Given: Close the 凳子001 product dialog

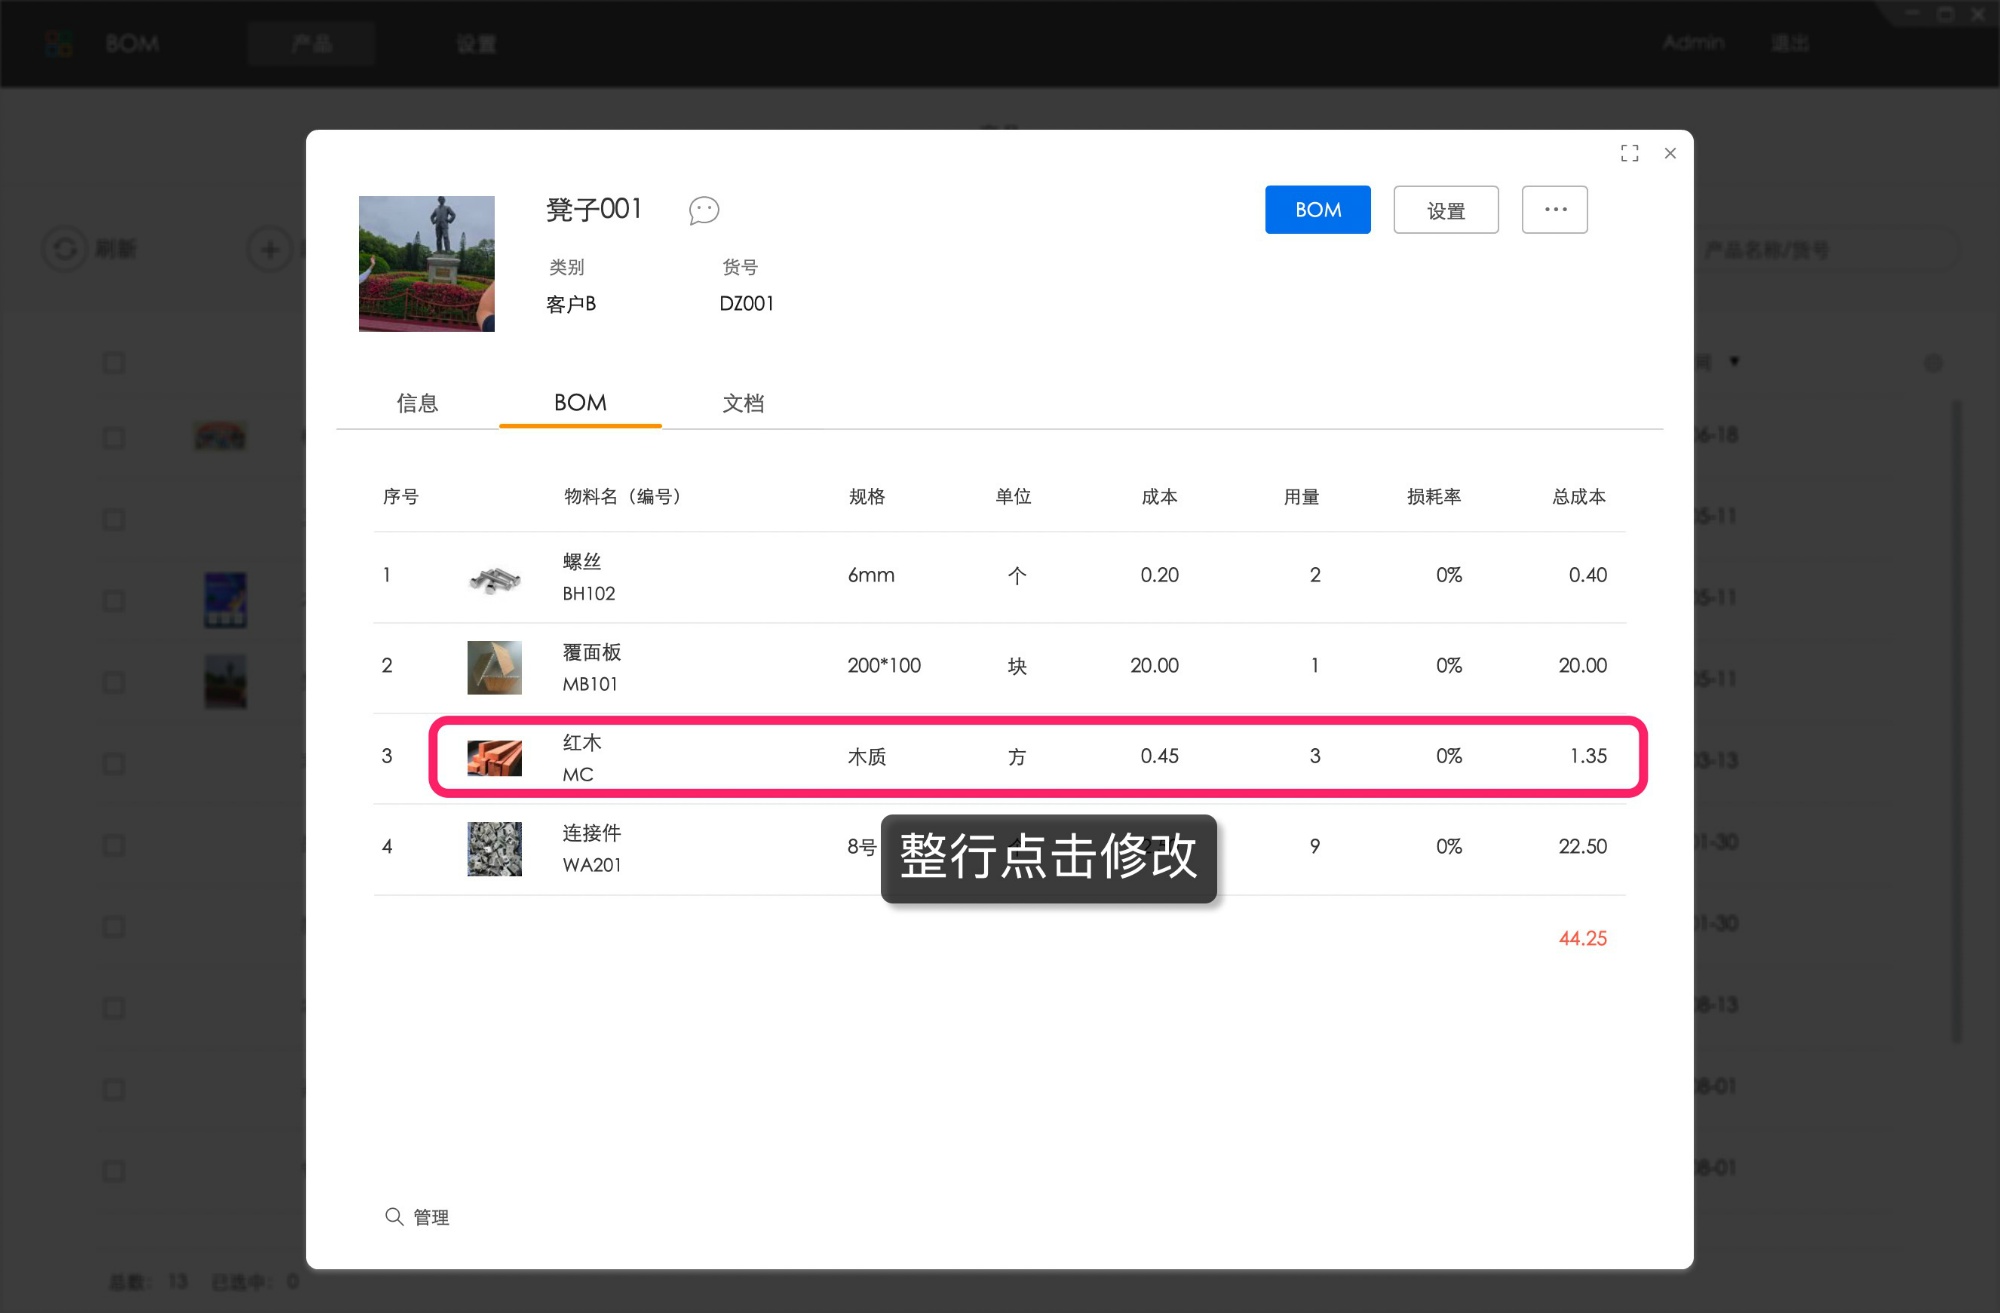Looking at the screenshot, I should click(x=1670, y=153).
